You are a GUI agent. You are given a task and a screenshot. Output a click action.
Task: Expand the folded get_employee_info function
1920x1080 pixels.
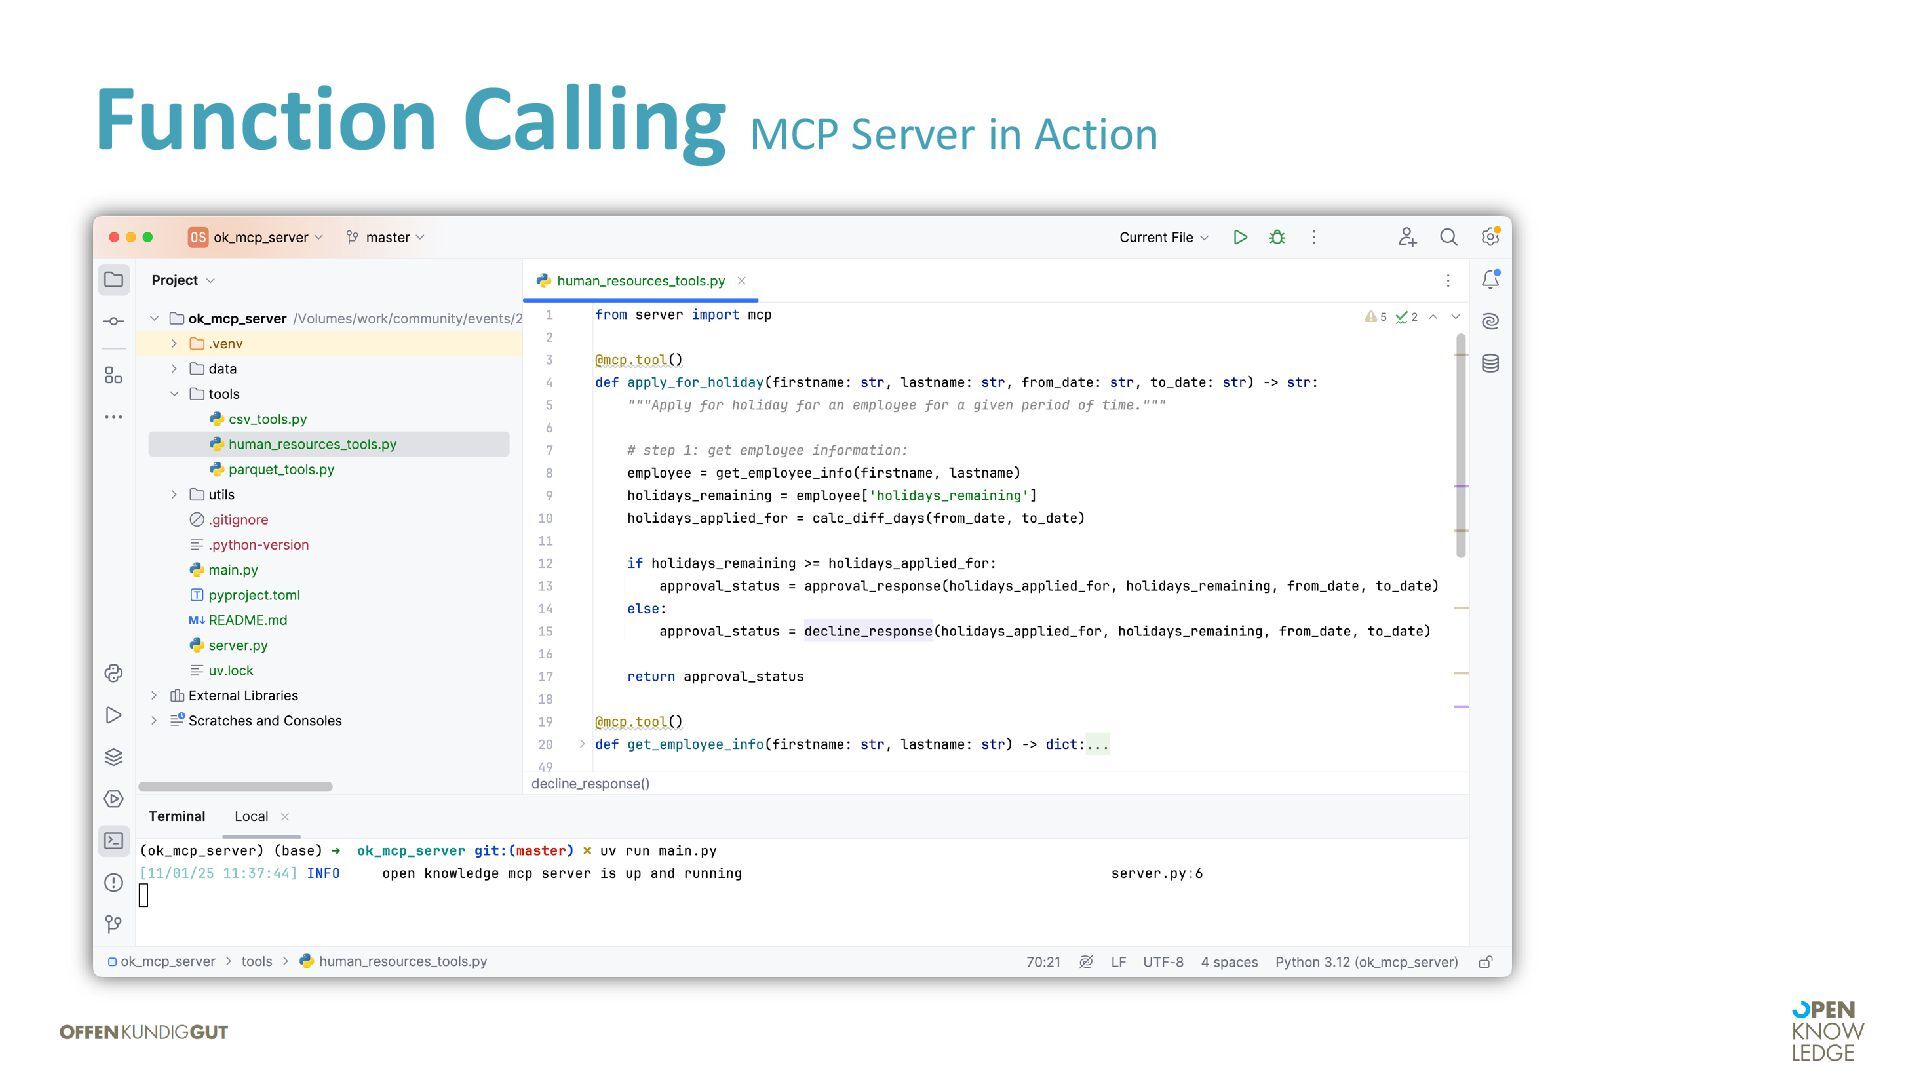tap(582, 744)
